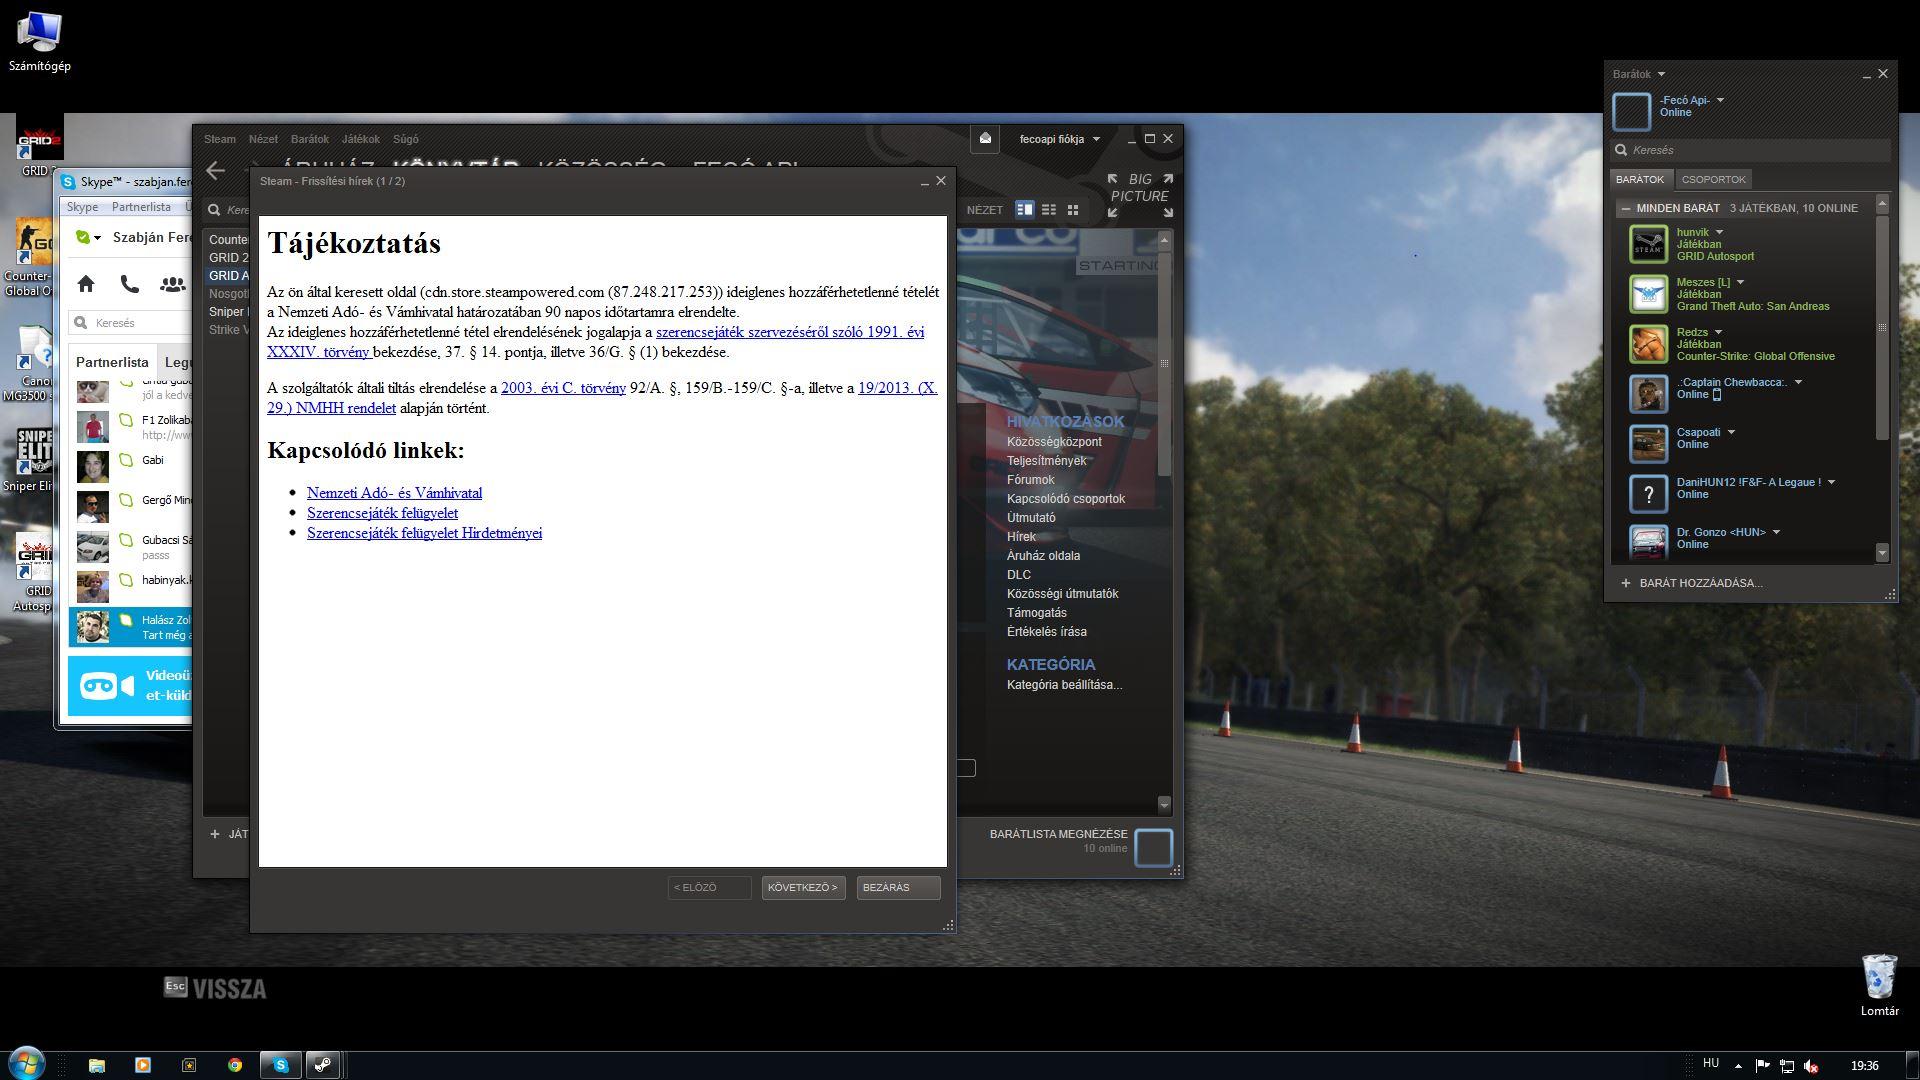Open Számítógép desktop icon
The image size is (1920, 1080).
(39, 42)
